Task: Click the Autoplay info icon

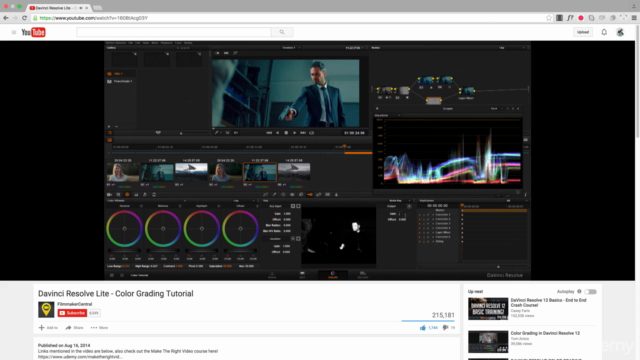Action: coord(579,291)
